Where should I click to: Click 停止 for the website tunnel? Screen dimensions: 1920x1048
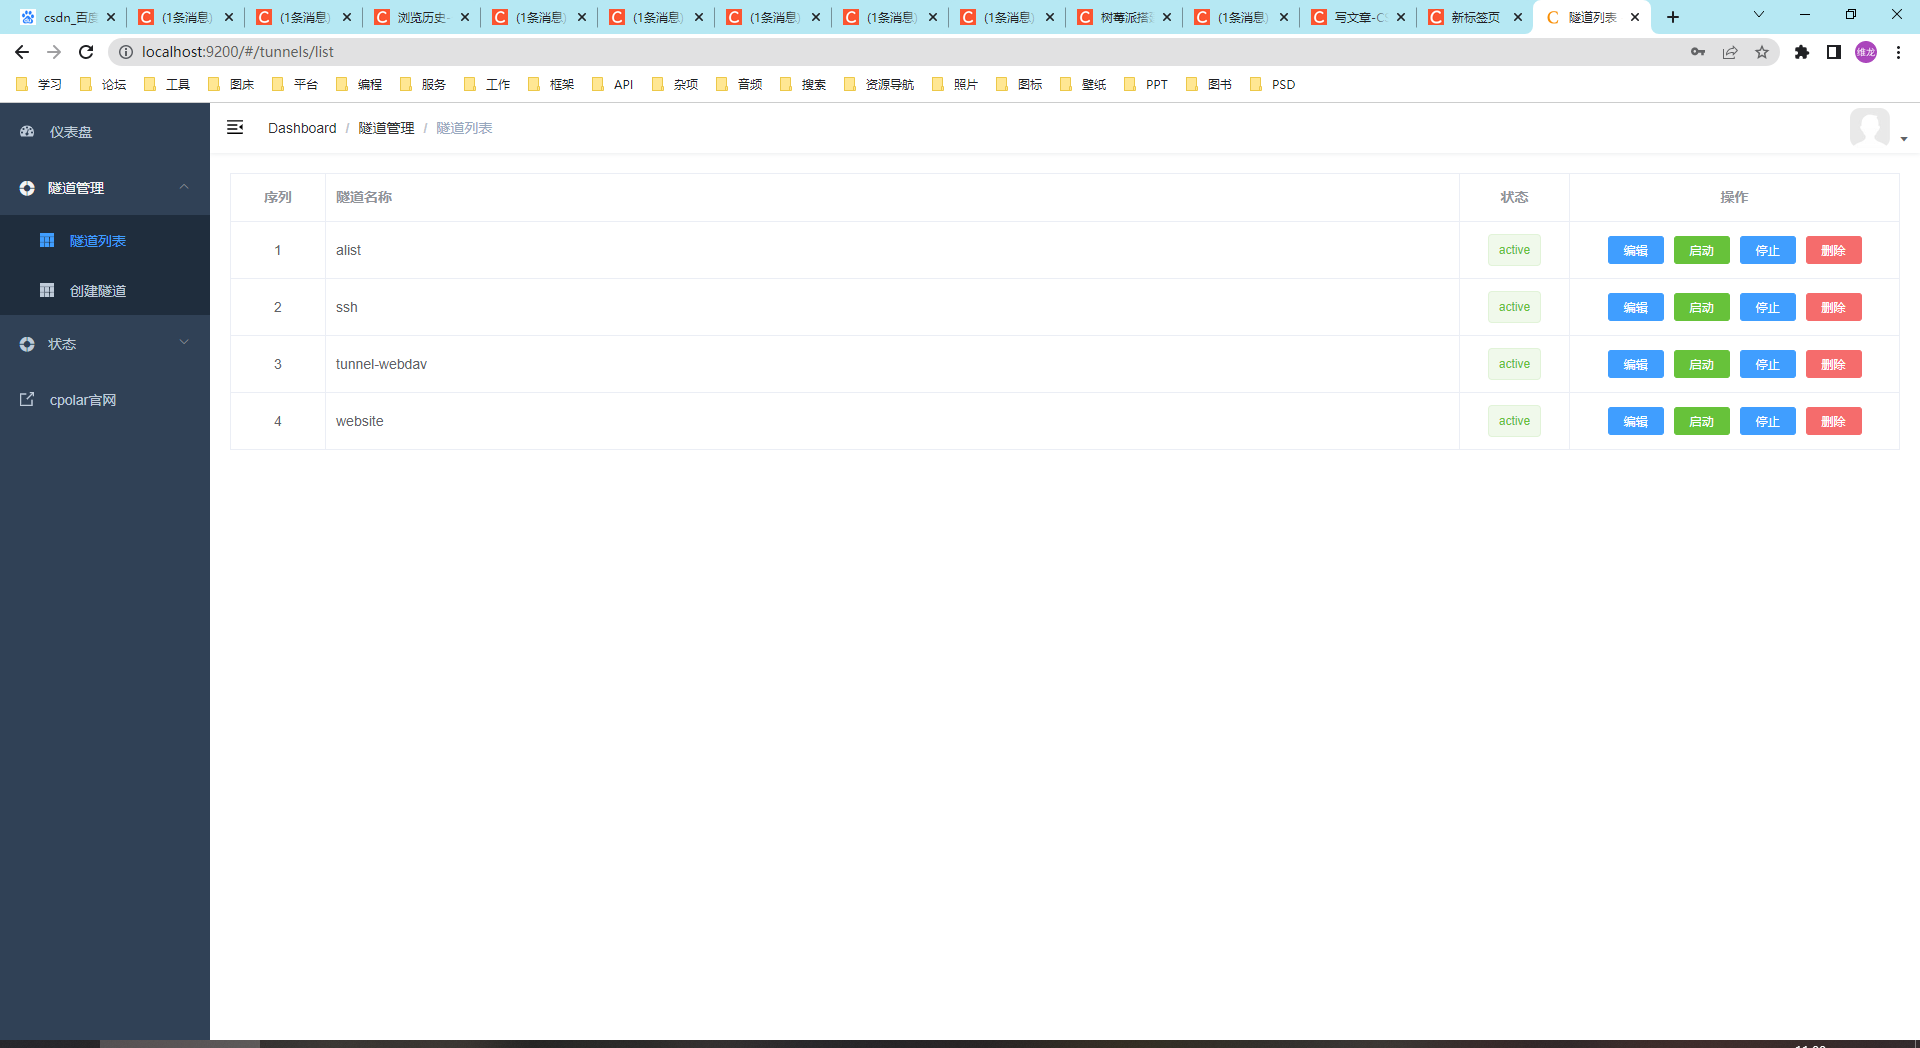click(1767, 421)
